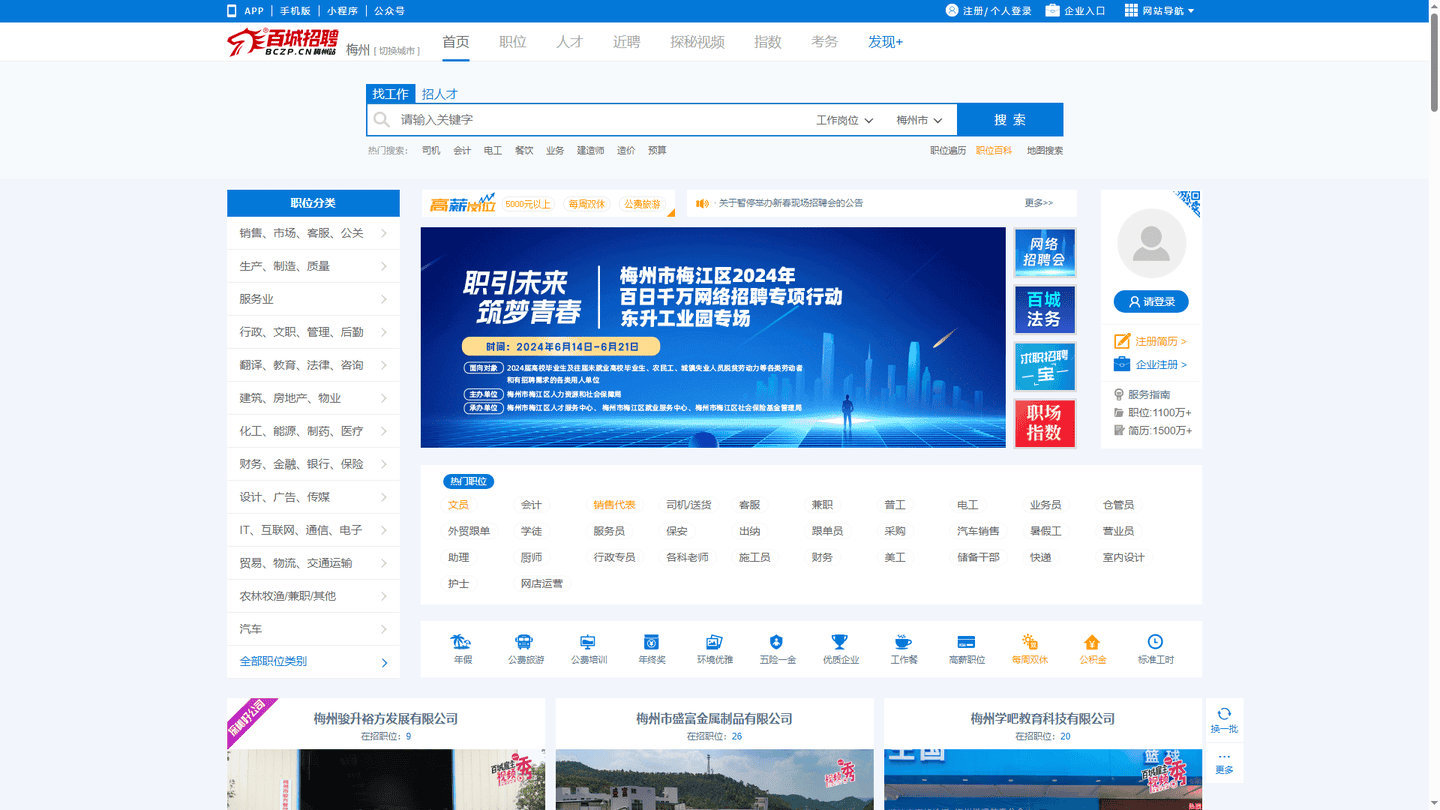
Task: Expand 财务、金融、银行、保险 category
Action: click(x=313, y=464)
